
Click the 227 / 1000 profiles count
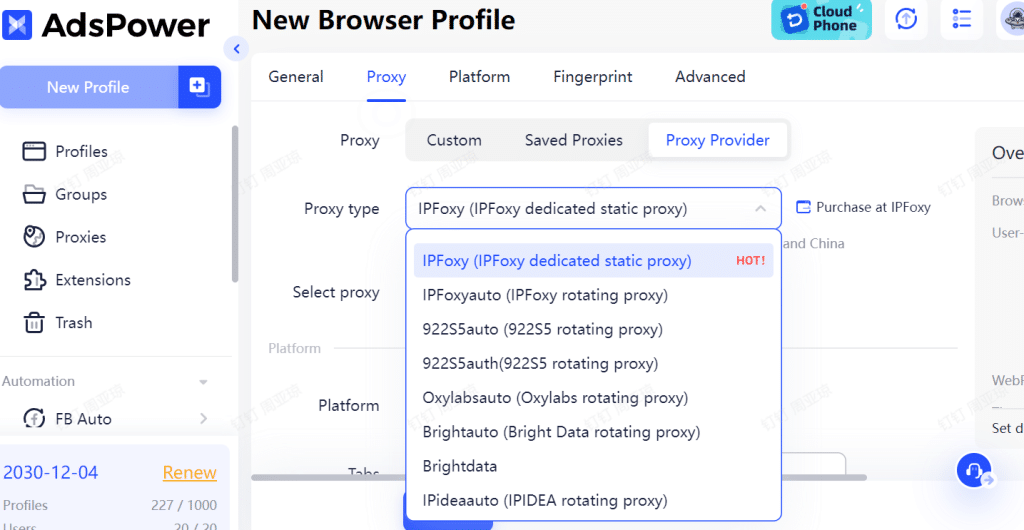pyautogui.click(x=182, y=505)
